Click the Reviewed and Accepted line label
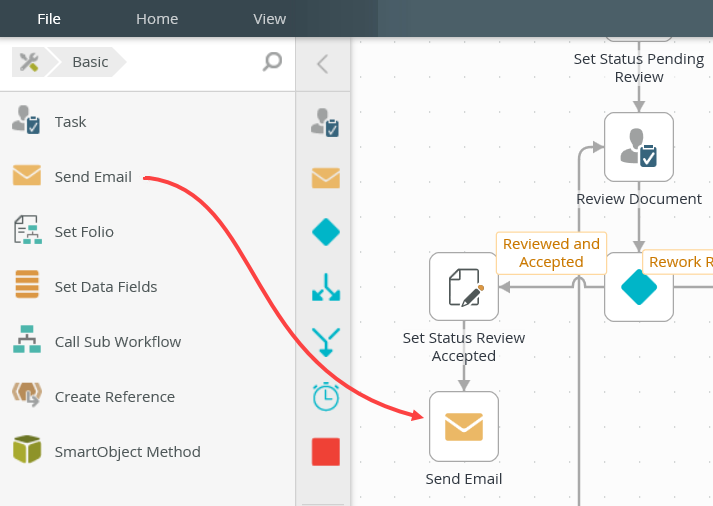The width and height of the screenshot is (713, 506). point(551,253)
